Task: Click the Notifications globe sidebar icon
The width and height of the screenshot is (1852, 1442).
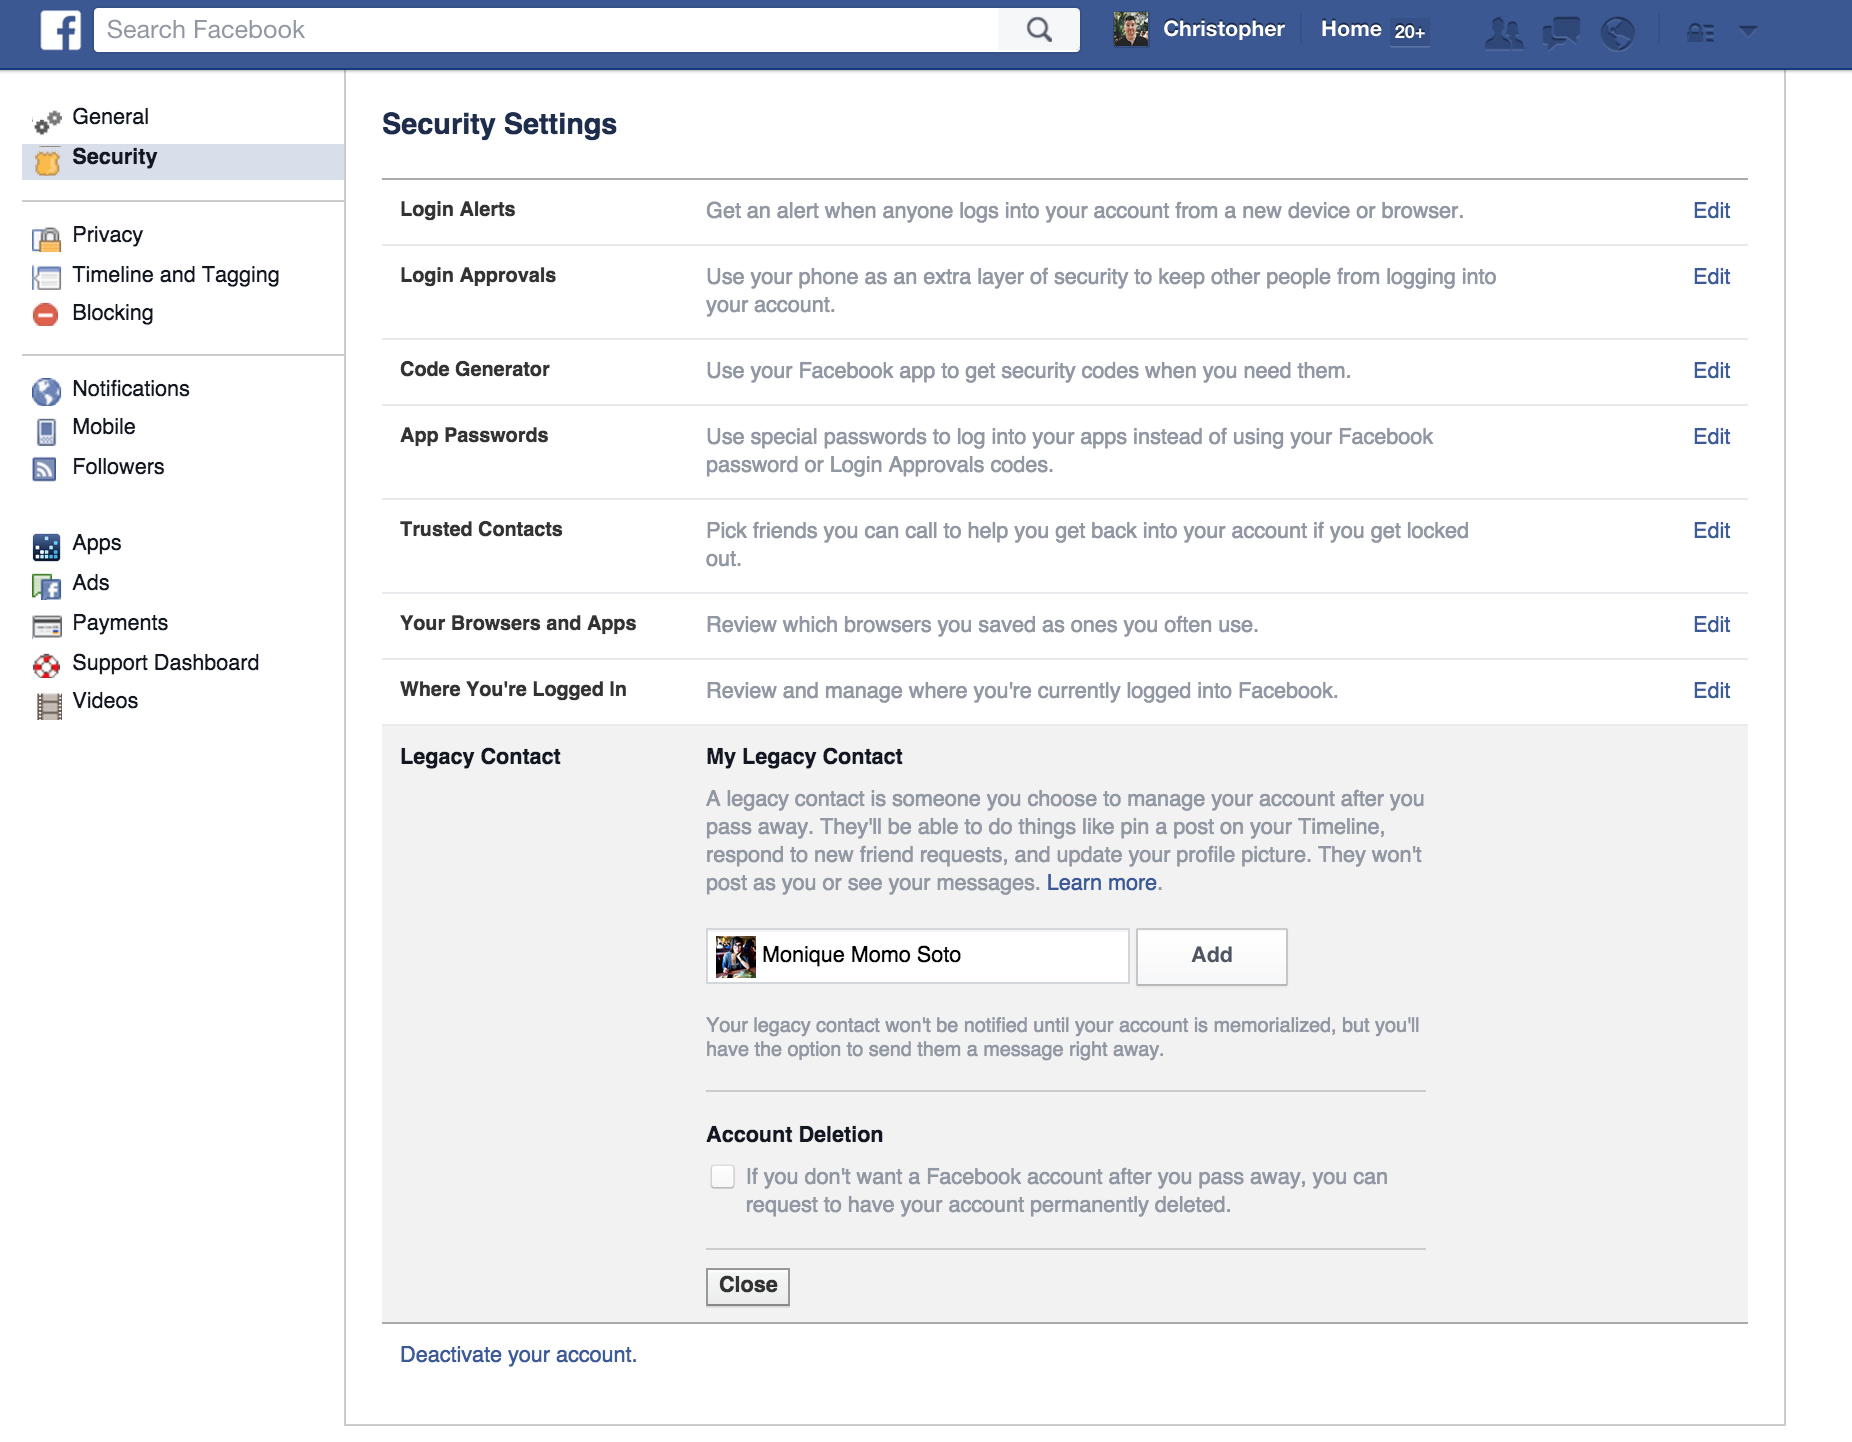Action: coord(46,391)
